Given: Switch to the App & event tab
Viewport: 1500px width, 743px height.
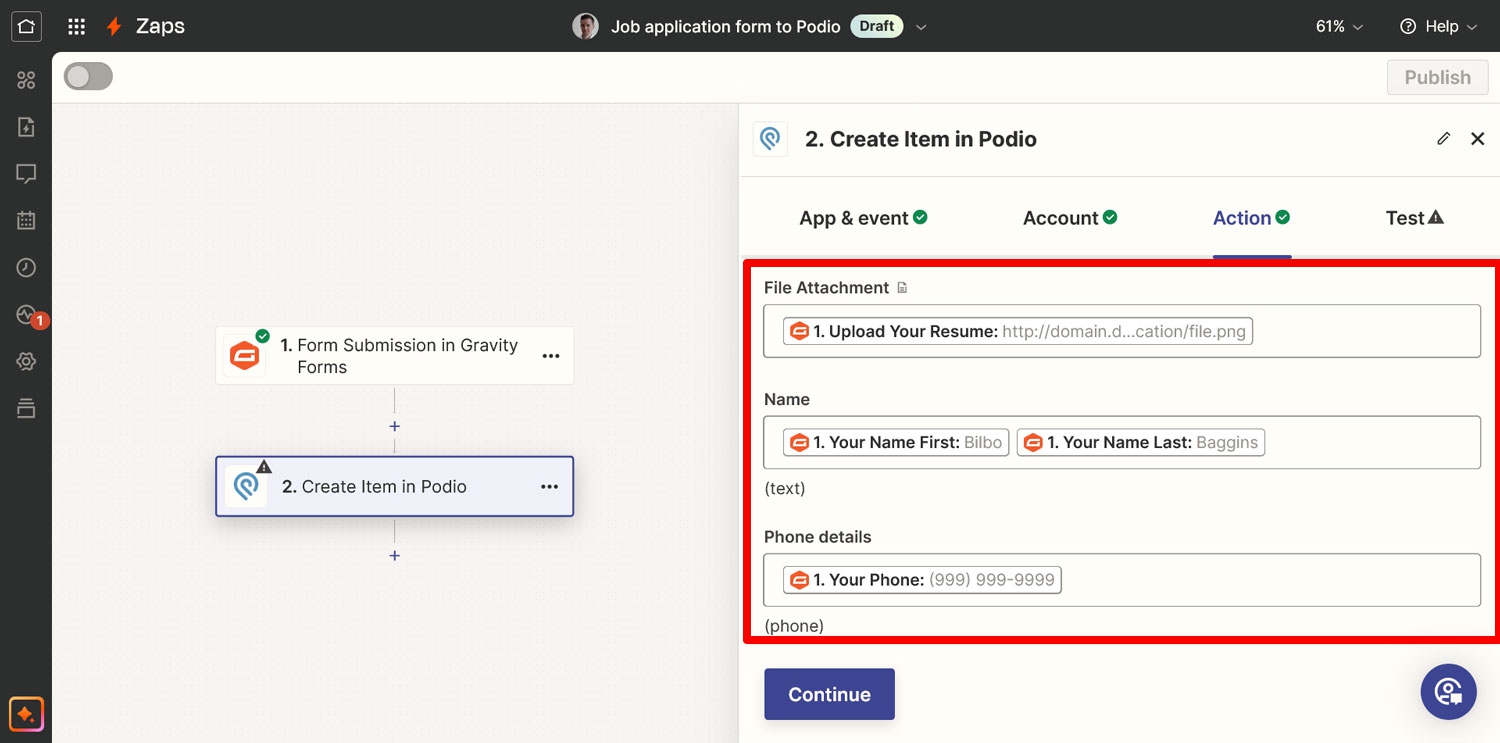Looking at the screenshot, I should [863, 218].
